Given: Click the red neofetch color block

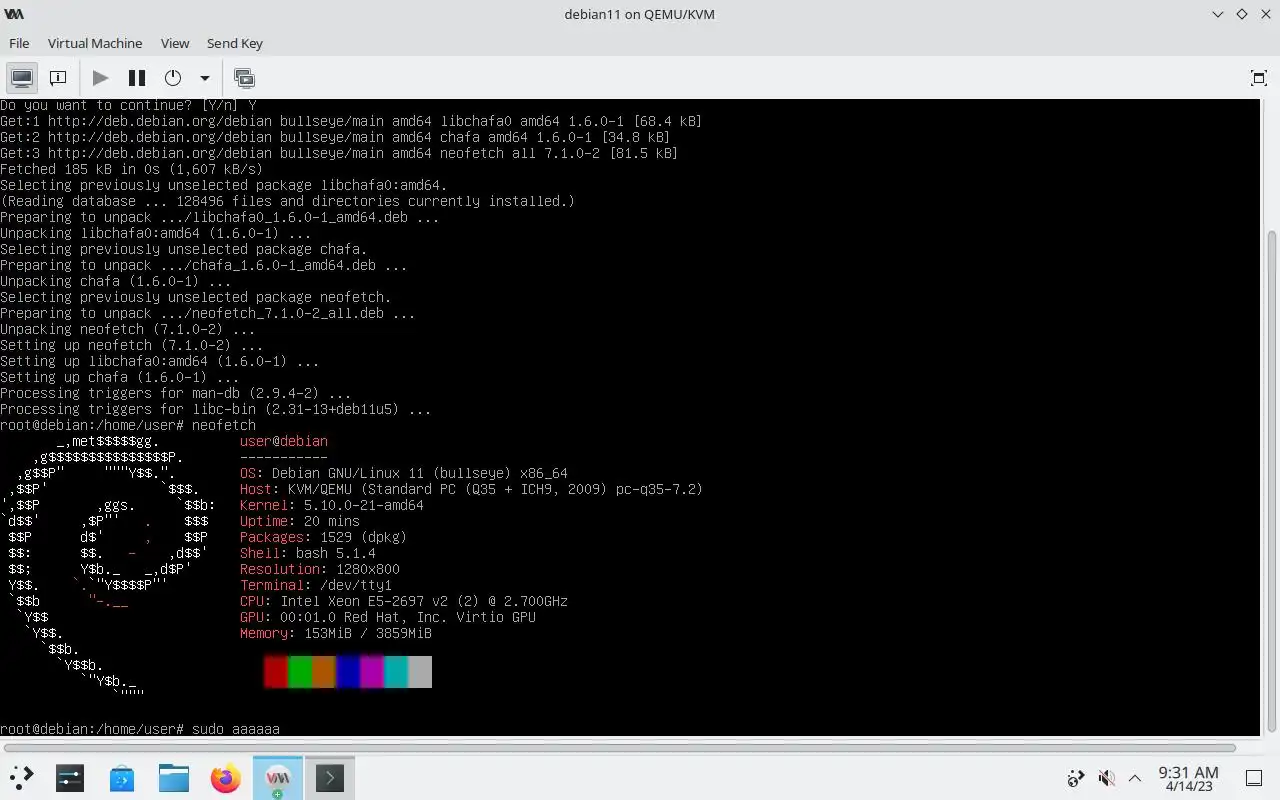Looking at the screenshot, I should pyautogui.click(x=276, y=672).
